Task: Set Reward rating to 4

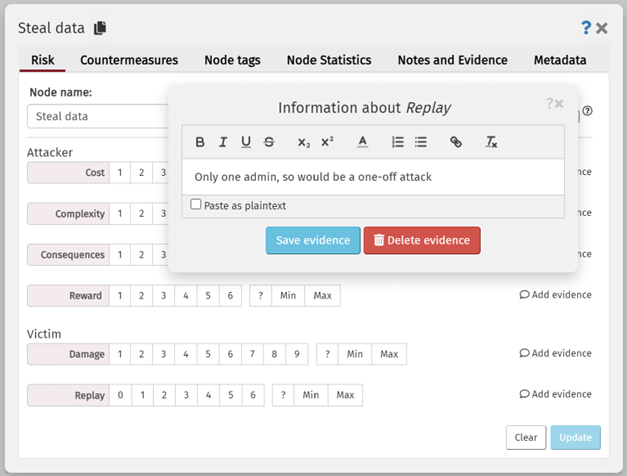Action: [185, 295]
